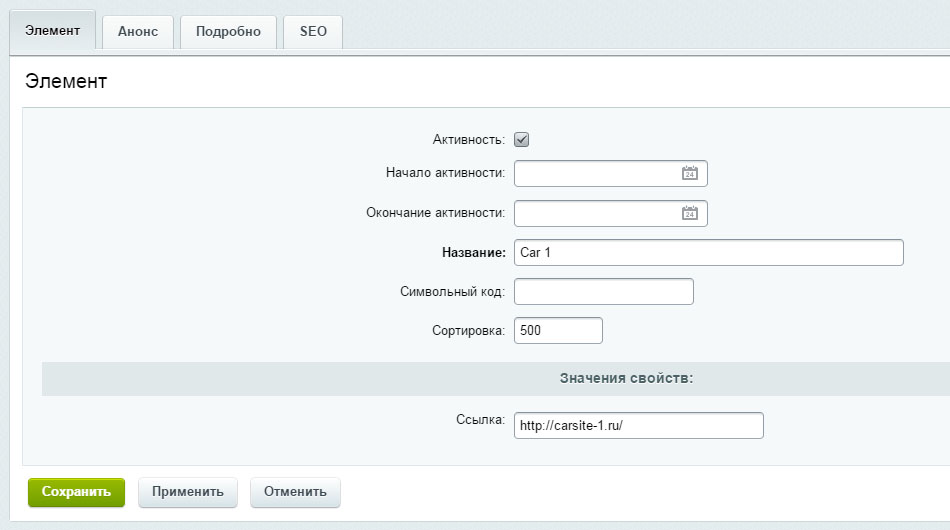Click the Значения свойств section header

[x=625, y=379]
